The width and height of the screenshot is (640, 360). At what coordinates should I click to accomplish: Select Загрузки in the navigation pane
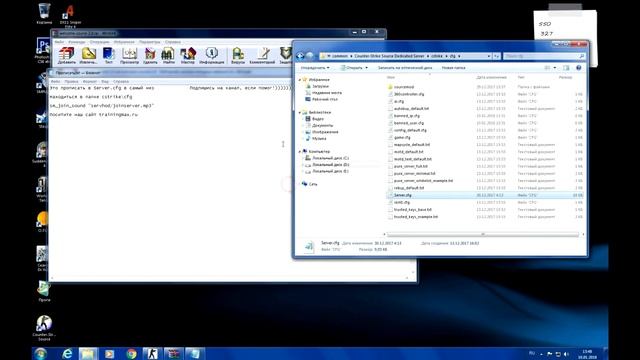pyautogui.click(x=320, y=86)
